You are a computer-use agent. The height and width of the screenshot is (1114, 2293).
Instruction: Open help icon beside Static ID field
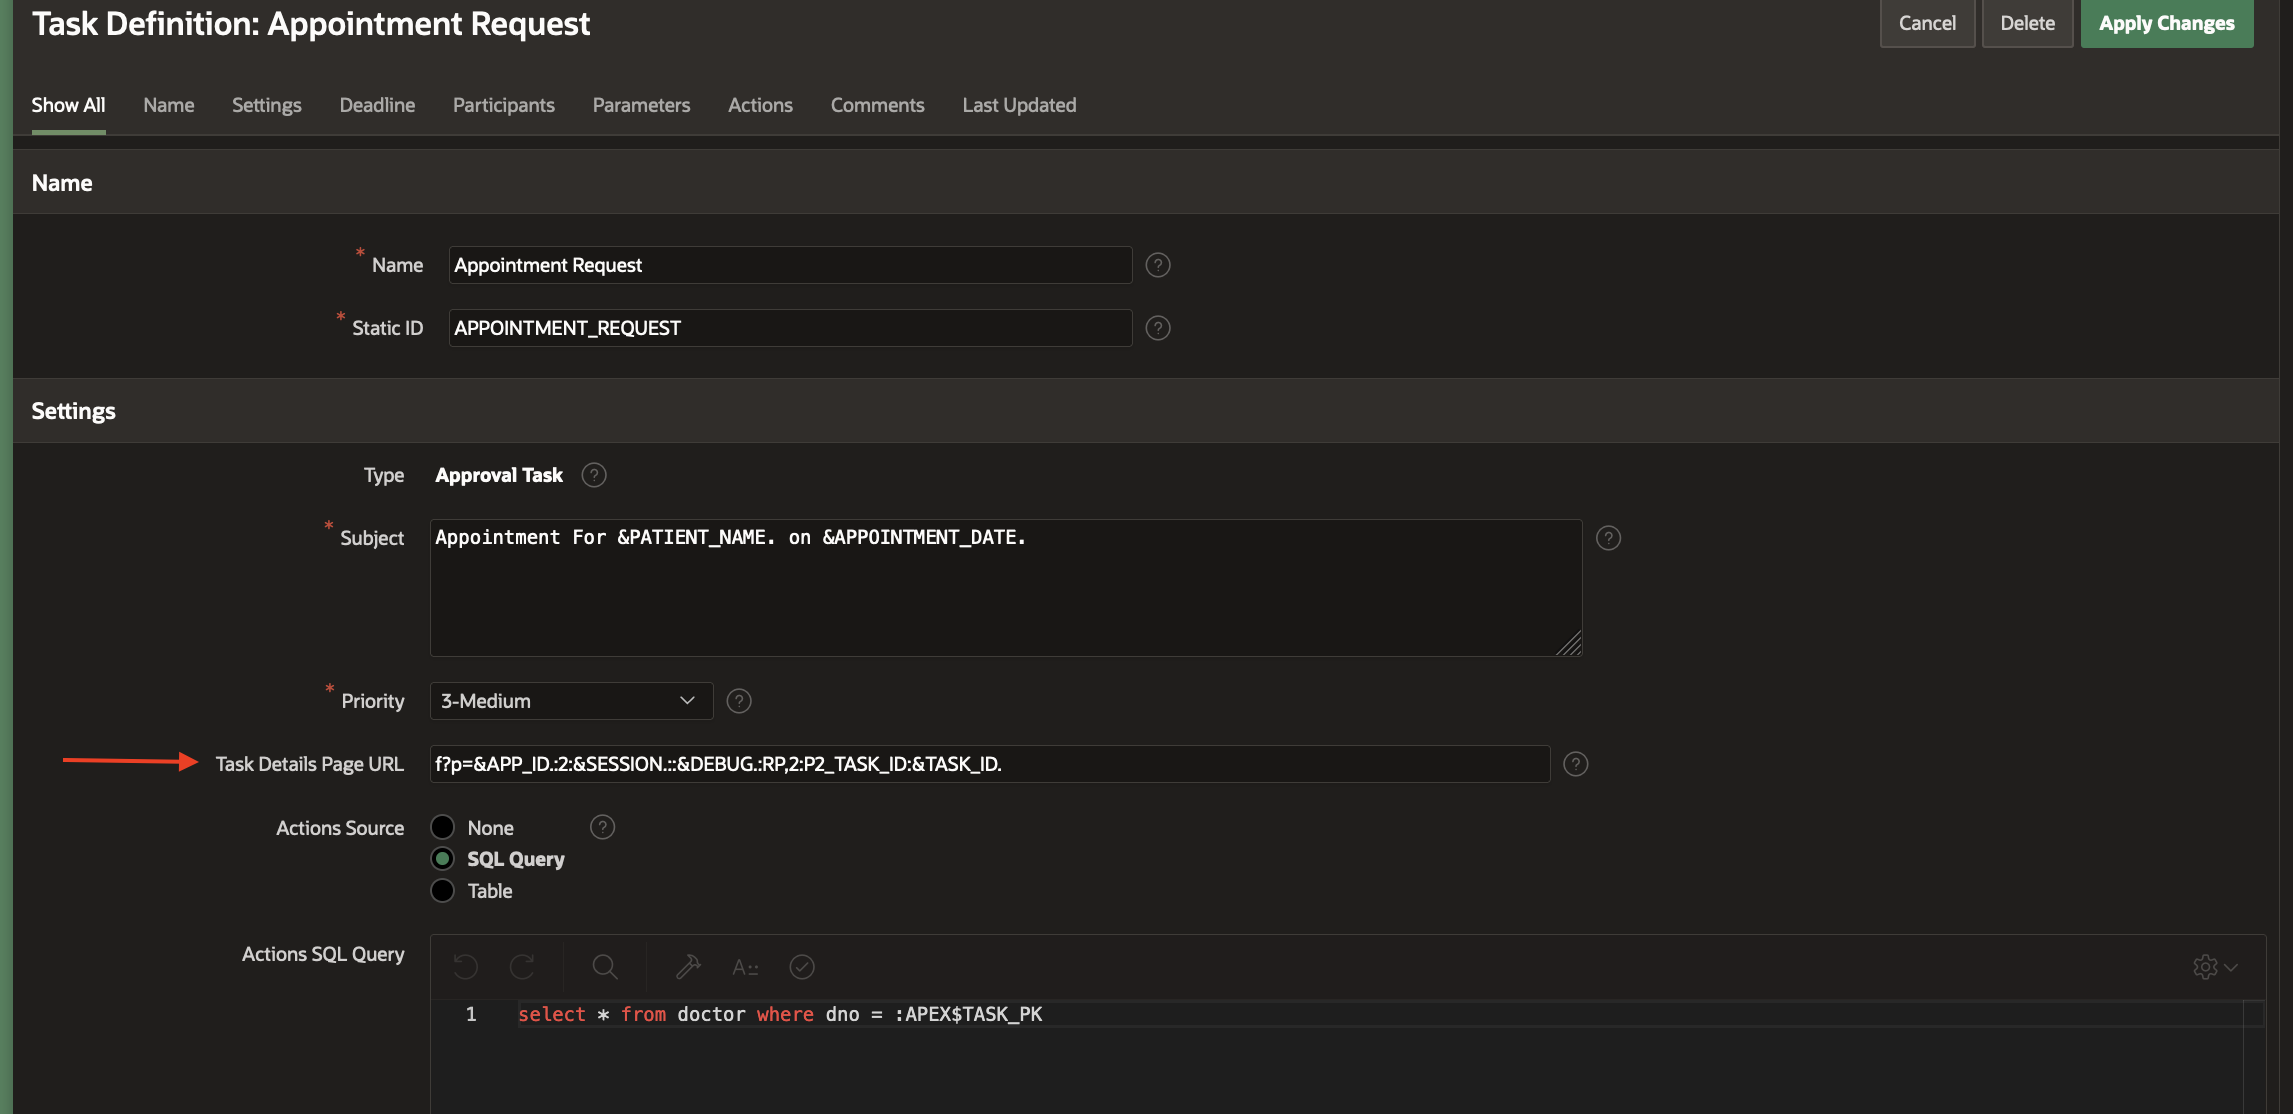click(x=1157, y=328)
